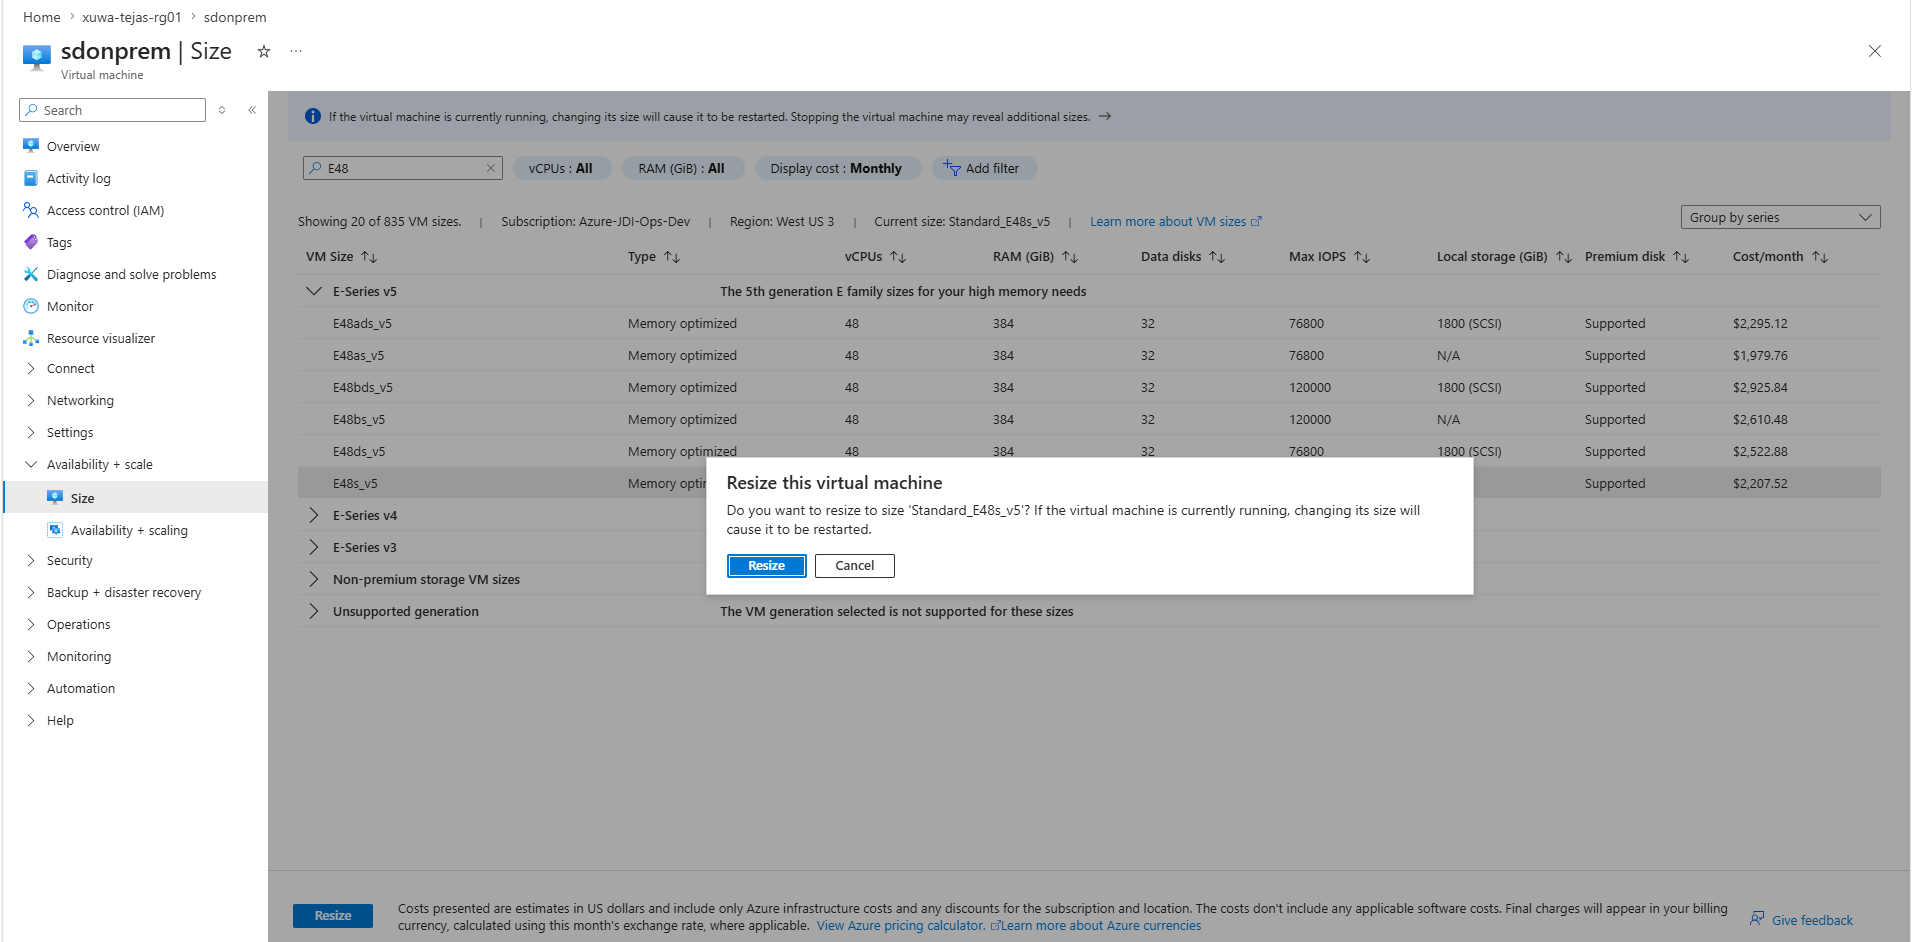Sort by Type column
Viewport: 1912px width, 942px height.
(654, 257)
